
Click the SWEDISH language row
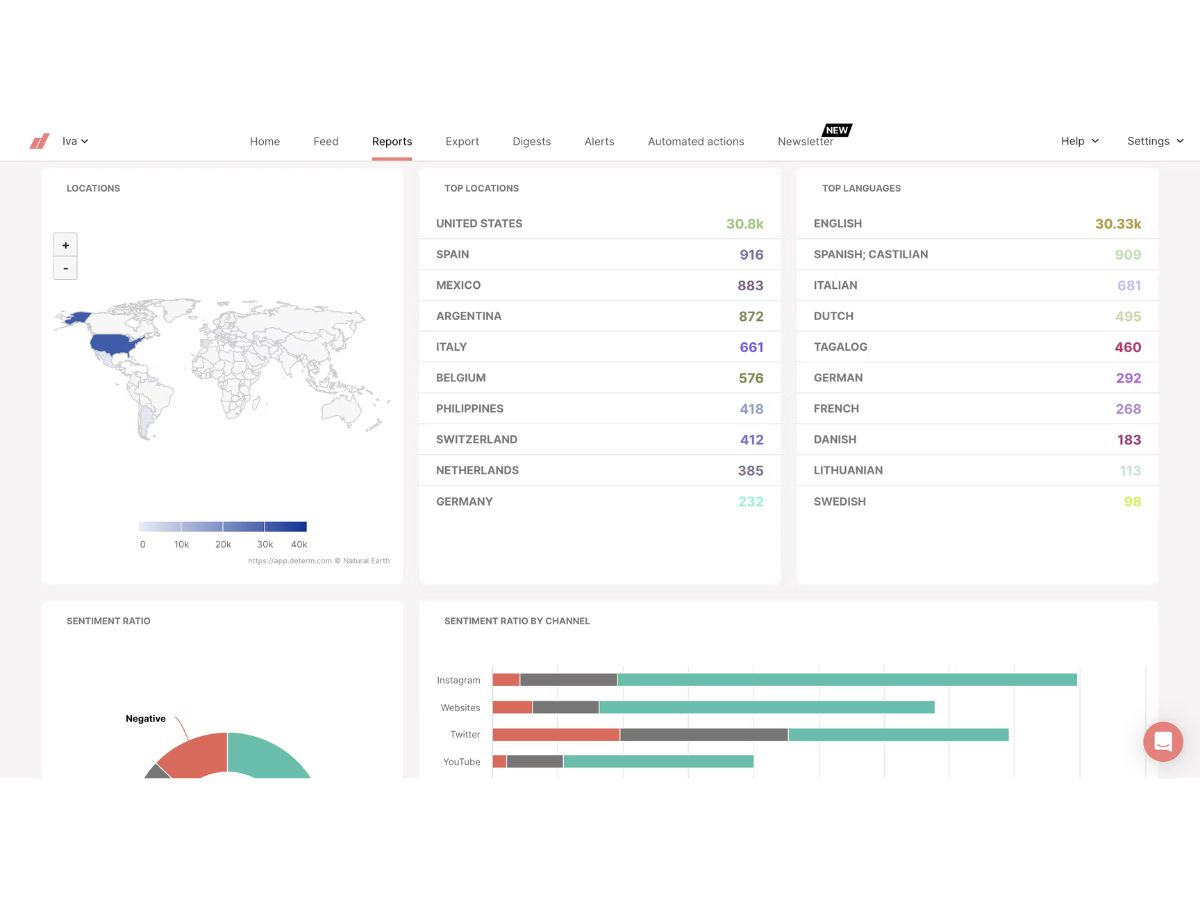click(977, 501)
